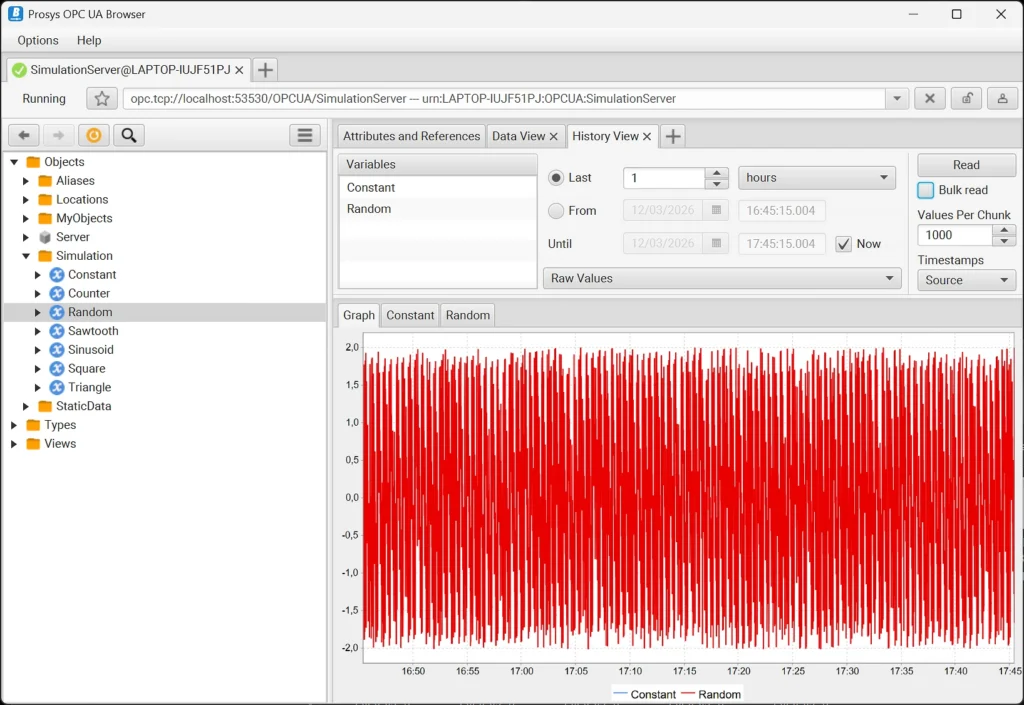Screen dimensions: 1024x705
Task: Open the hamburger menu above the tree panel
Action: tap(304, 135)
